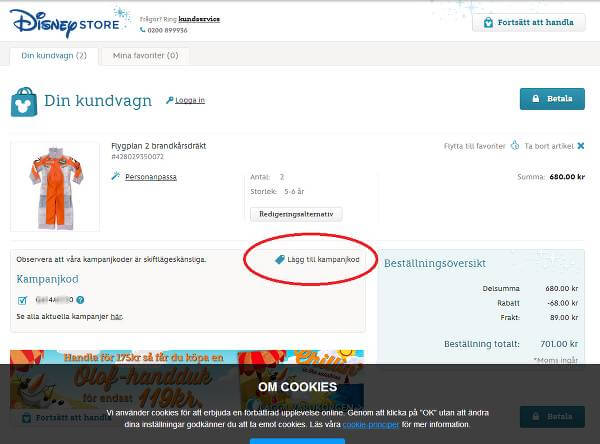Click the Personanpassa link
The image size is (600, 444).
tap(151, 177)
